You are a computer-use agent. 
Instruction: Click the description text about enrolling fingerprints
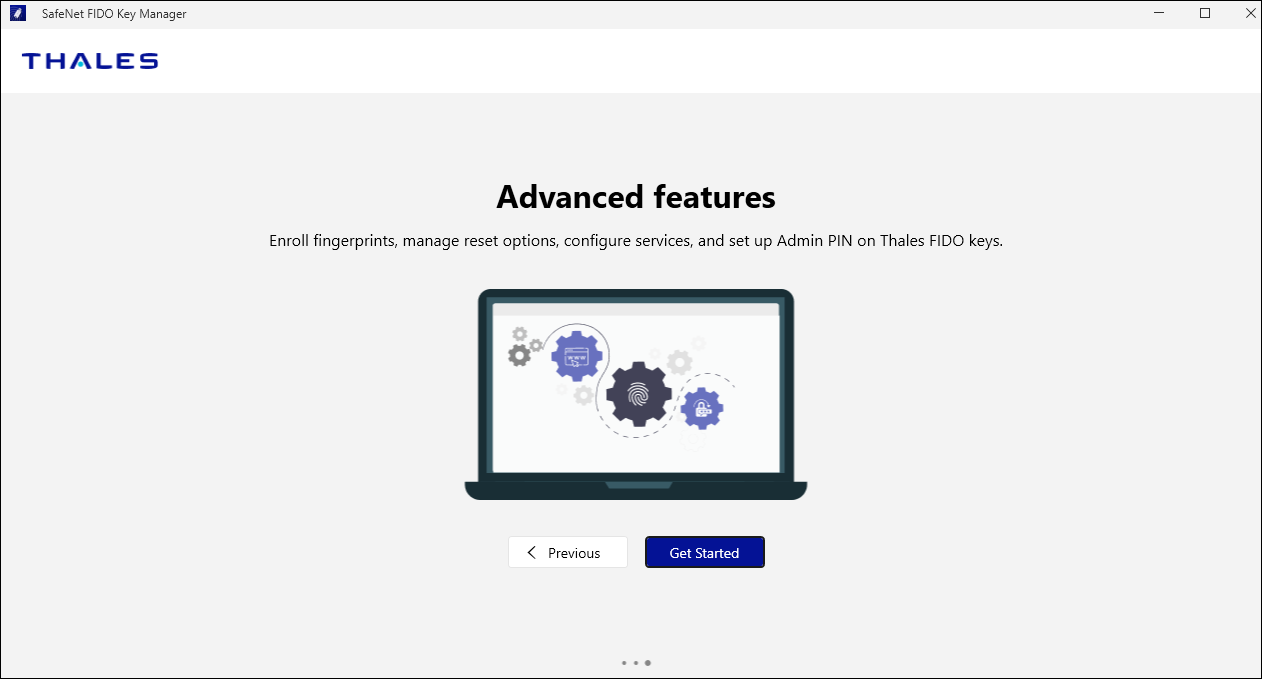click(635, 242)
